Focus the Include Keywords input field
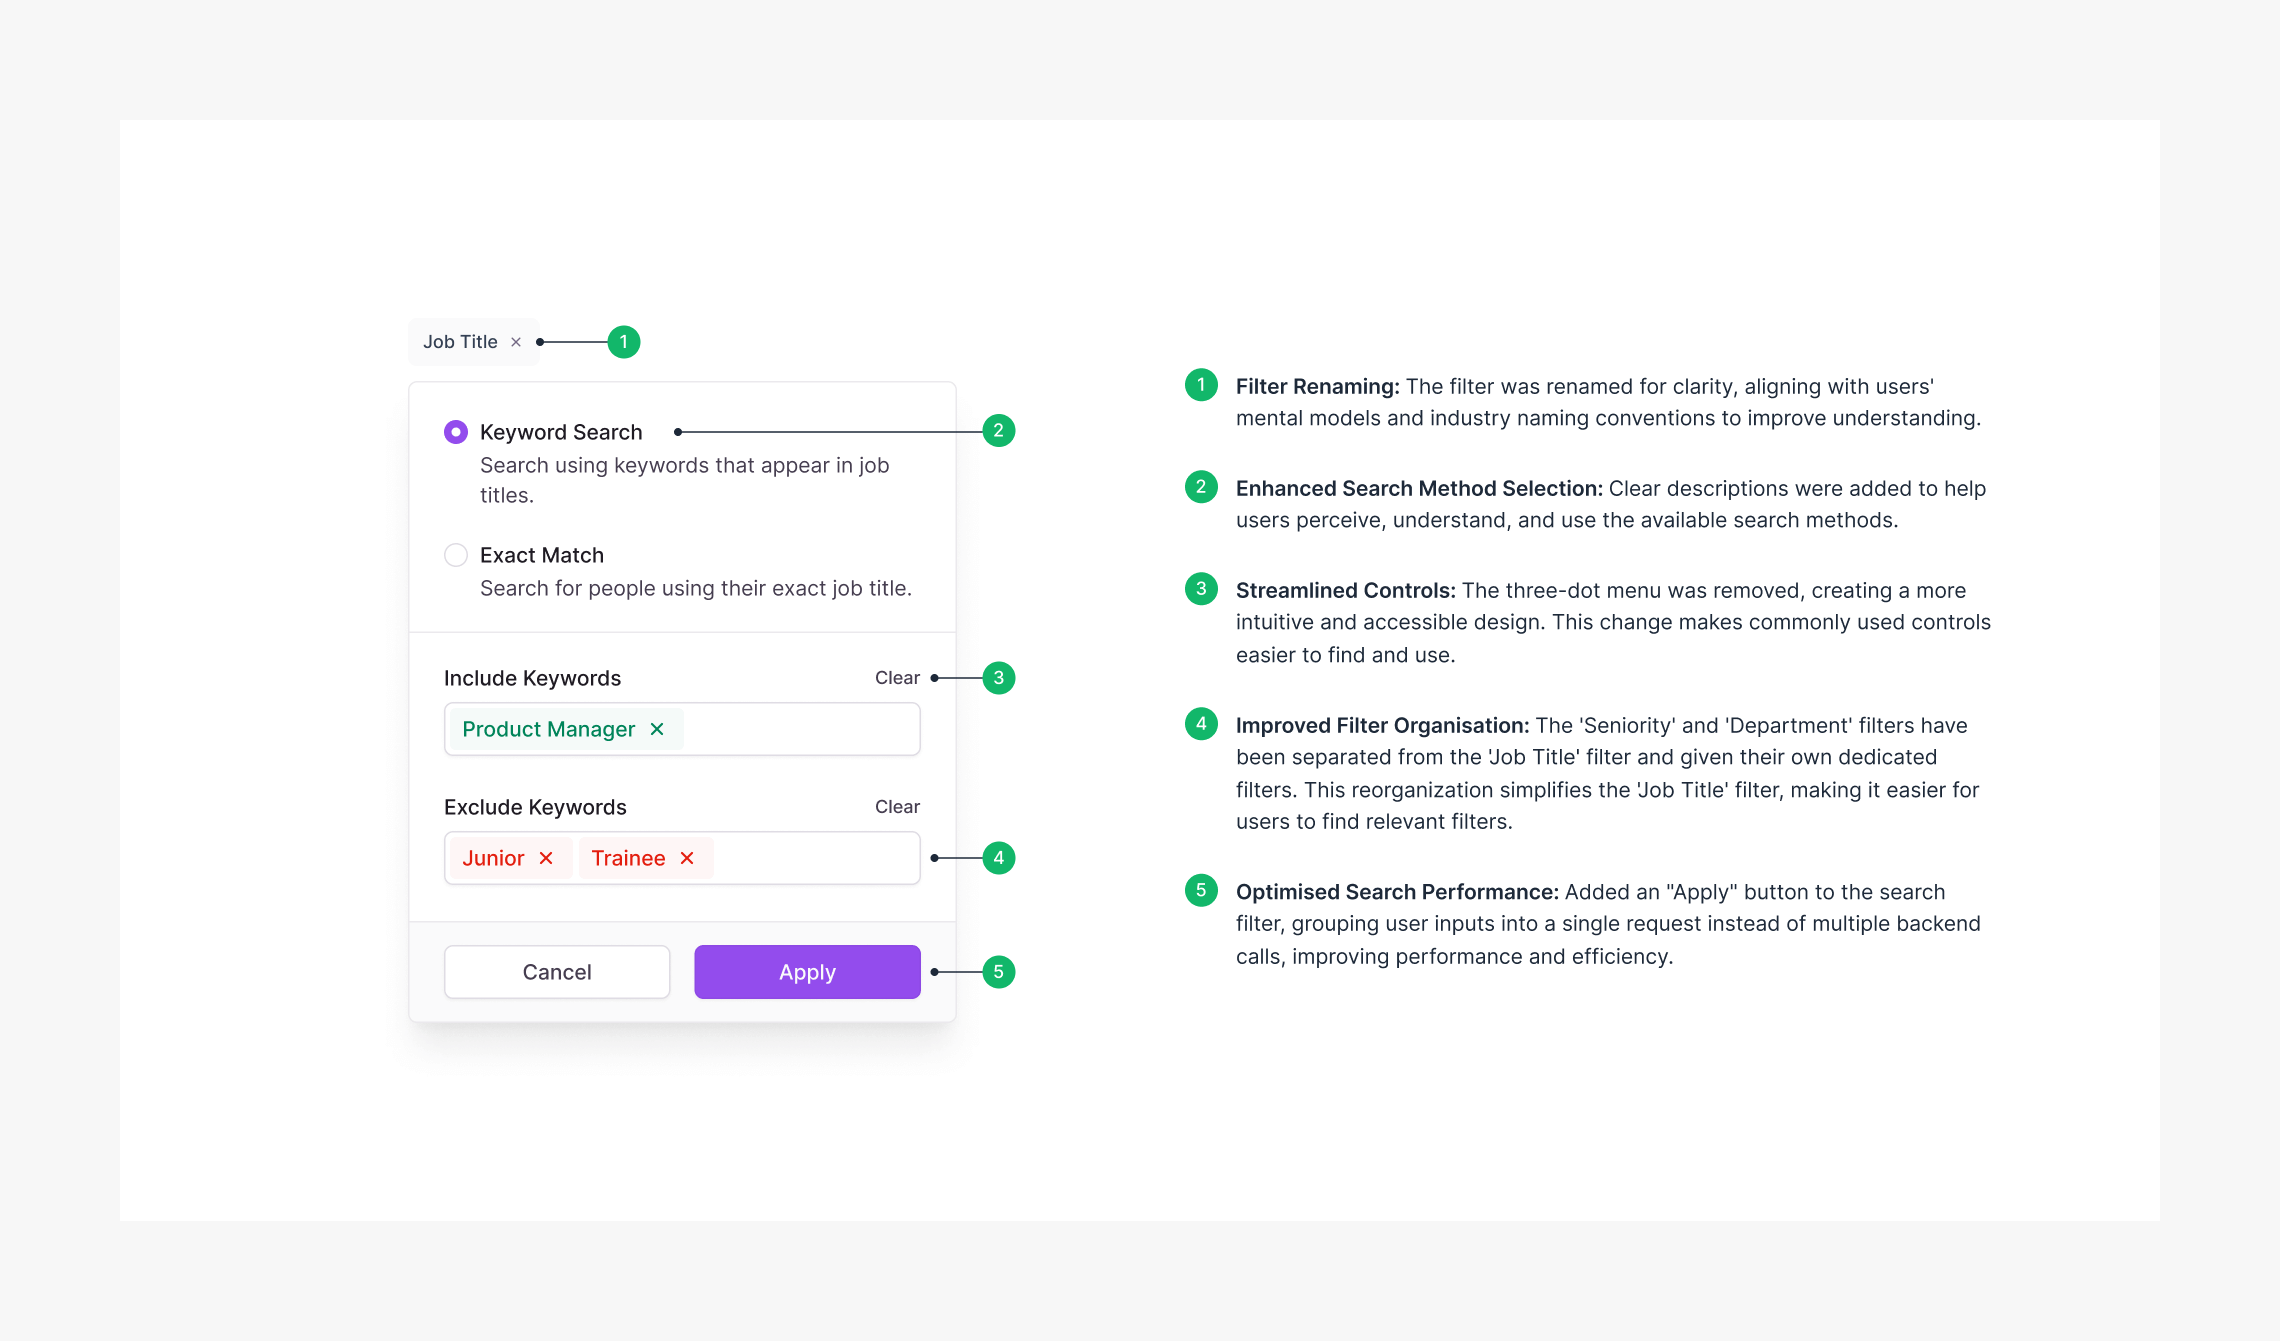 click(x=800, y=729)
